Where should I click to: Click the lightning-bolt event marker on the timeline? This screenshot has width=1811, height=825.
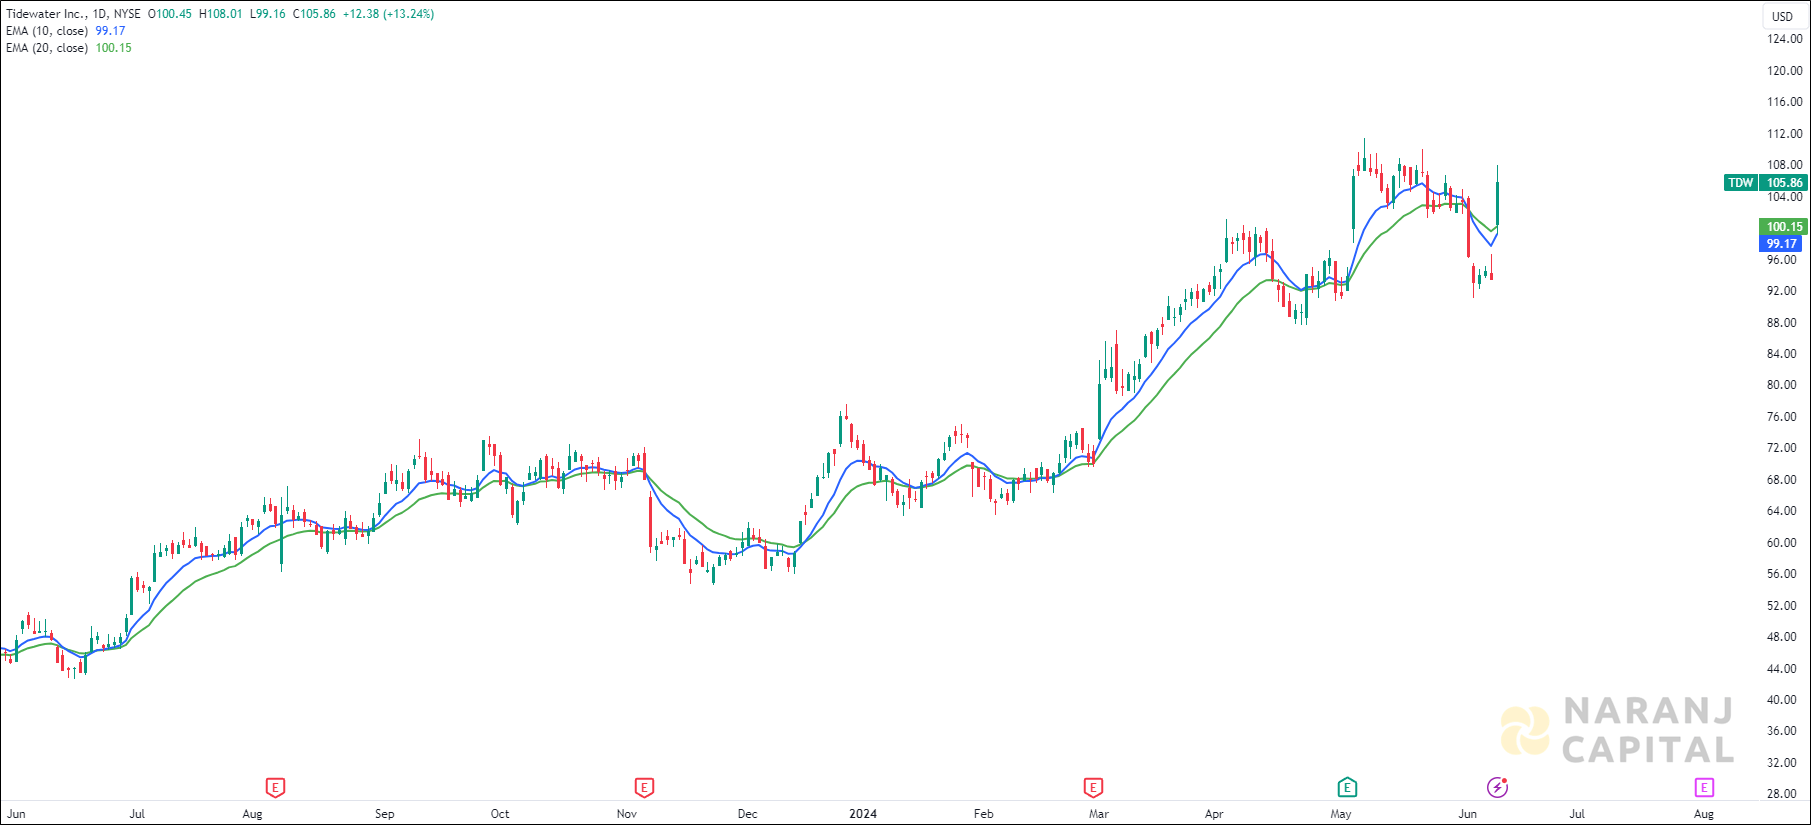point(1497,788)
